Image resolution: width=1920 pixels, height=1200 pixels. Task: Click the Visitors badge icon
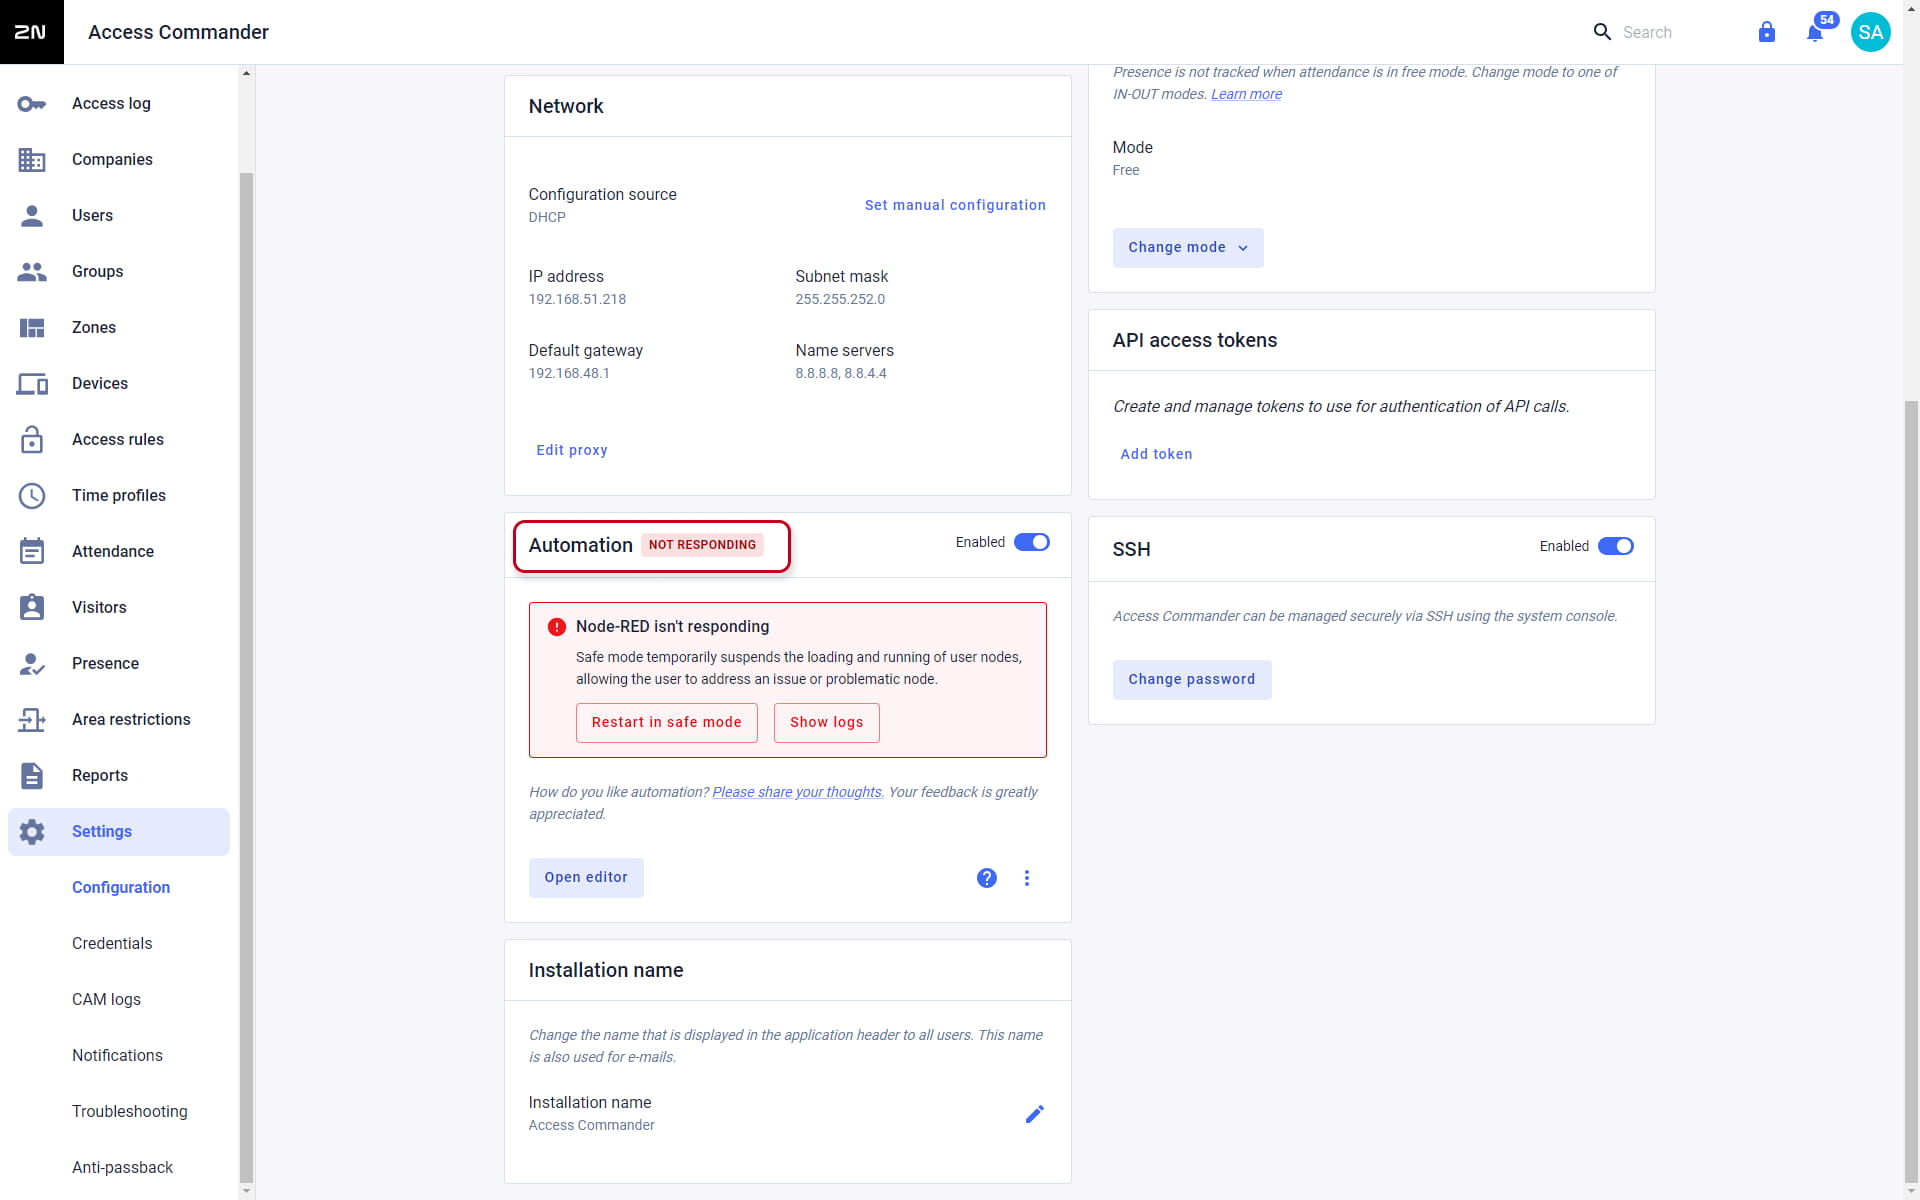[32, 607]
